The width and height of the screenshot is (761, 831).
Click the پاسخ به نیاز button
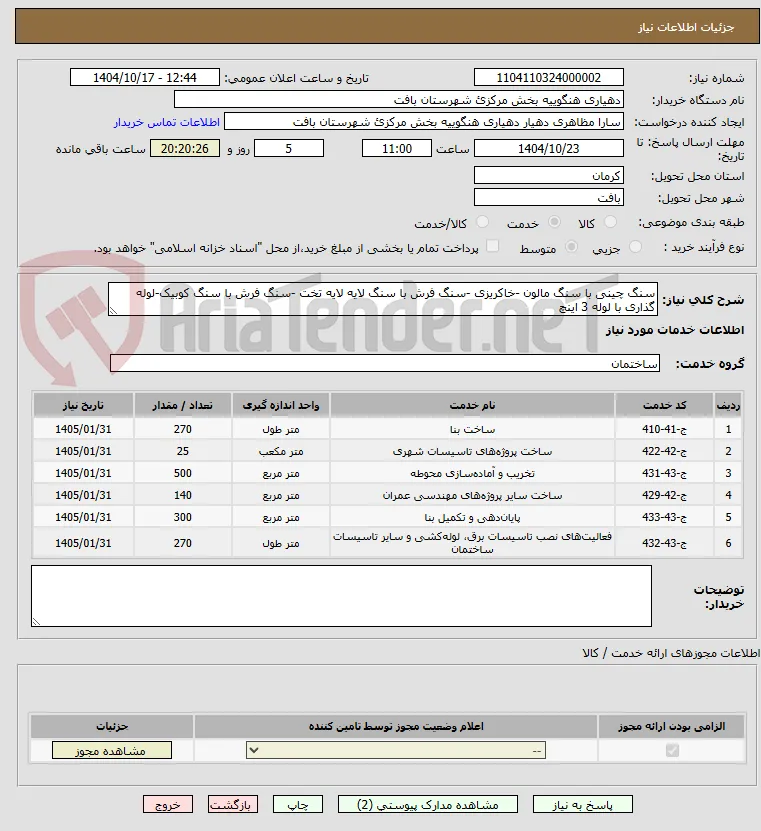pos(582,805)
